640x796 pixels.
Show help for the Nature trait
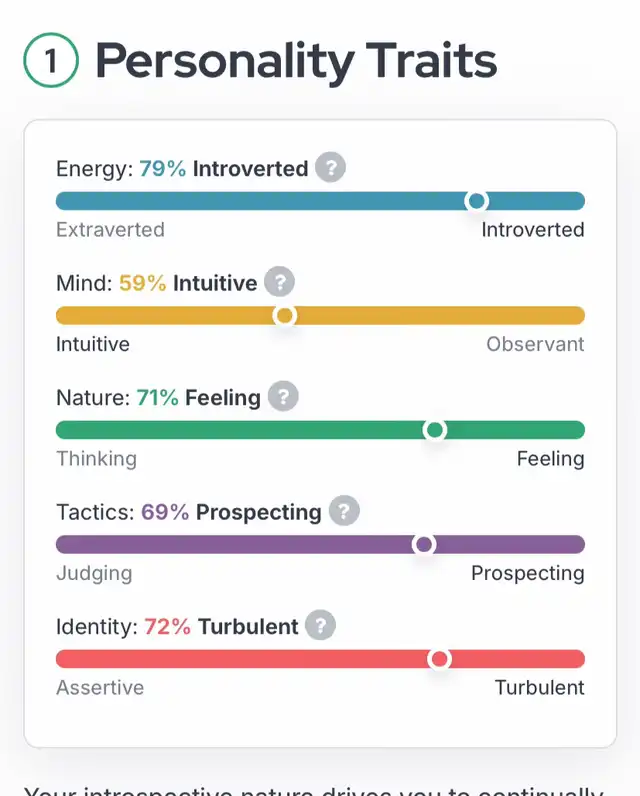(283, 397)
